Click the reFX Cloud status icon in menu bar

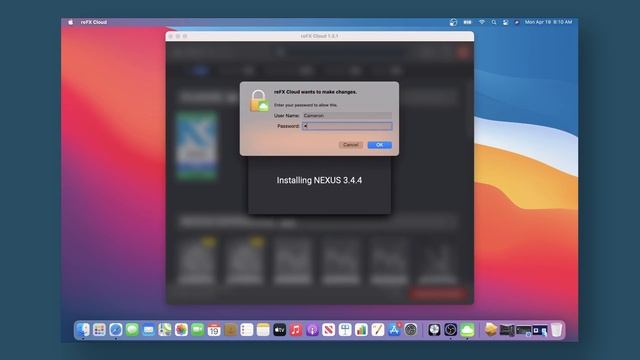pos(453,22)
